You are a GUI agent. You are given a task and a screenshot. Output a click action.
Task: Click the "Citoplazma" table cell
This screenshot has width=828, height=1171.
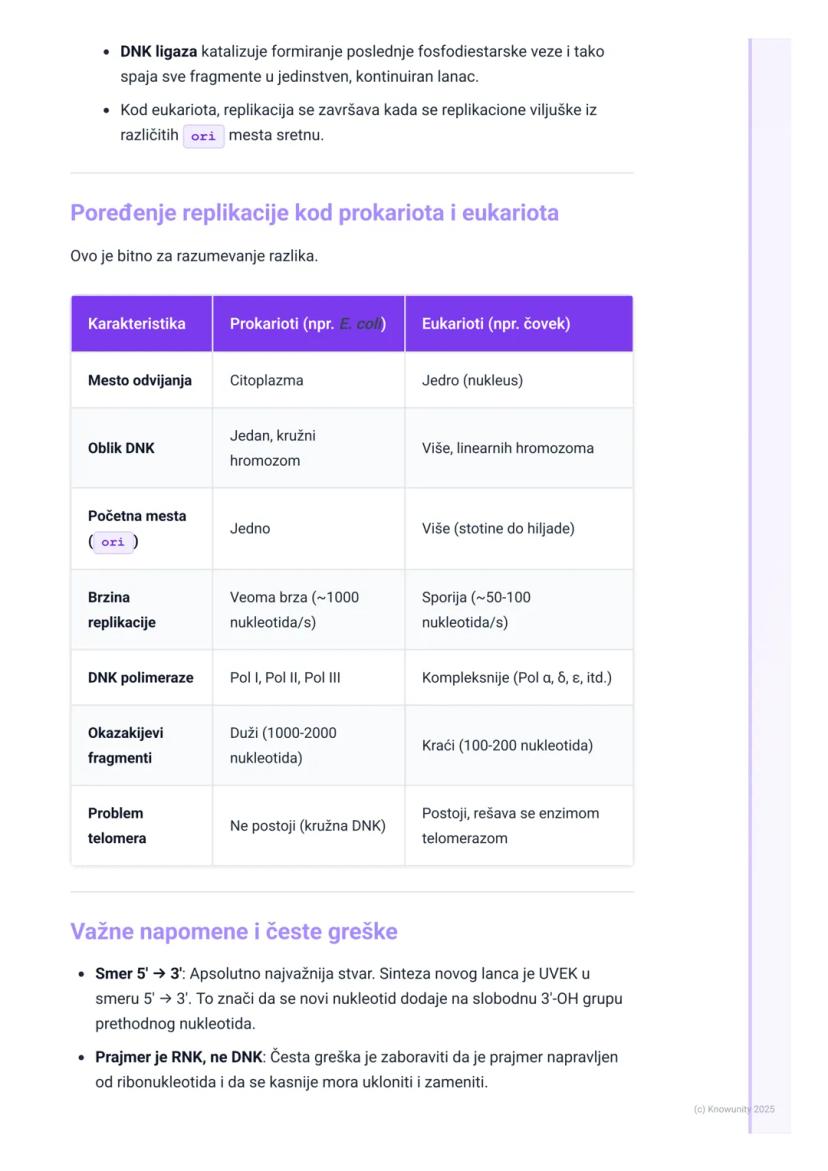[x=266, y=380]
